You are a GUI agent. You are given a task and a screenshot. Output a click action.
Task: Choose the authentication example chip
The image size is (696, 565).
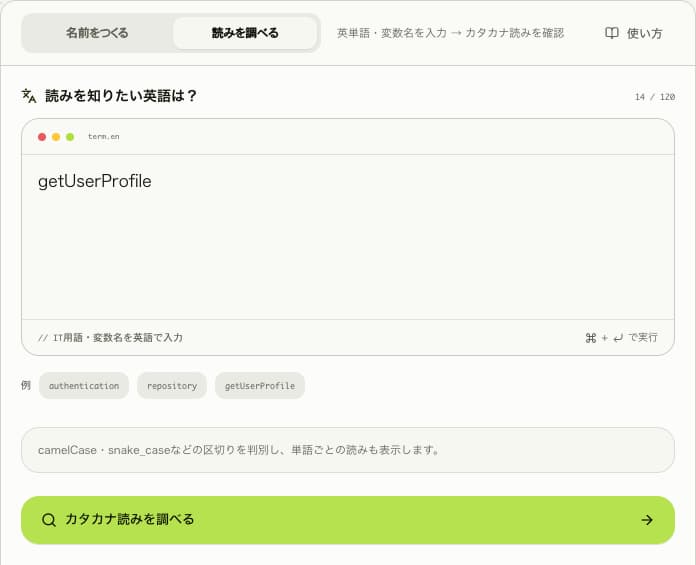click(x=84, y=386)
